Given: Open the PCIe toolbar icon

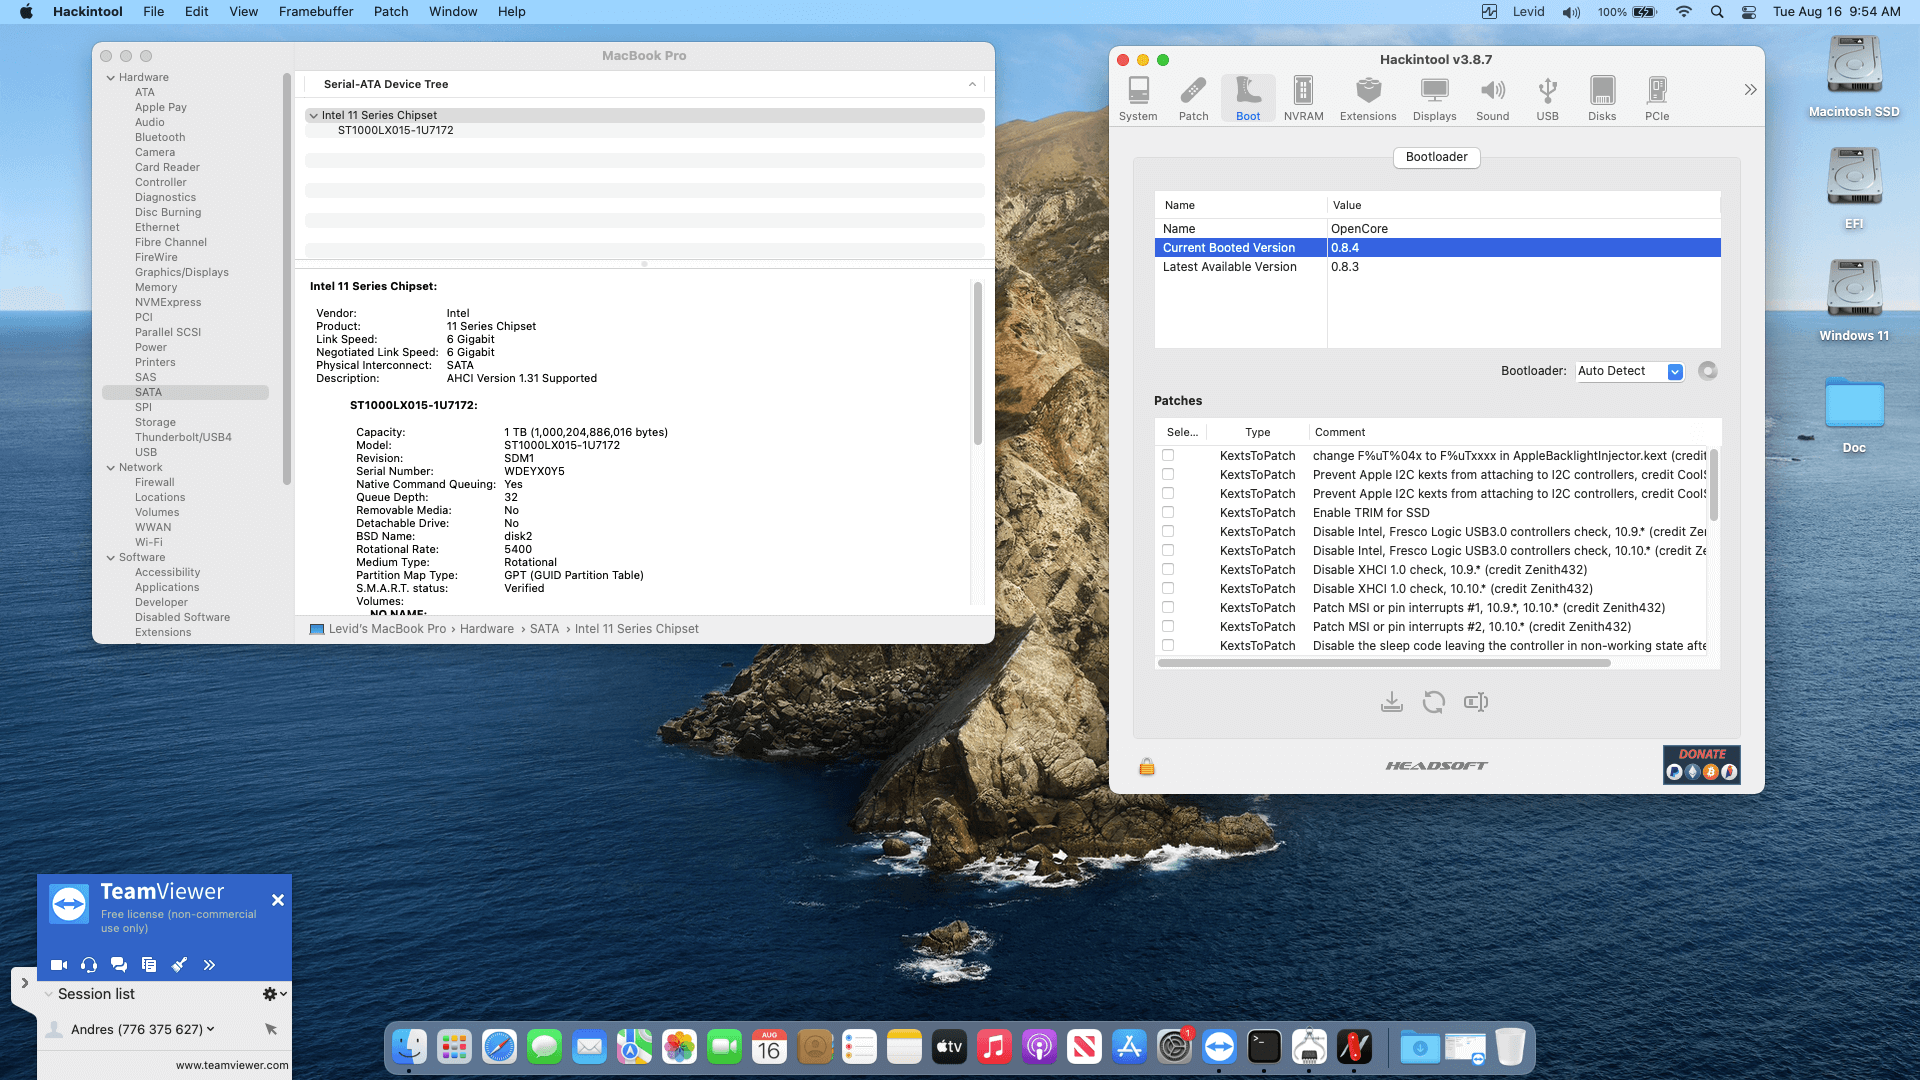Looking at the screenshot, I should tap(1657, 99).
